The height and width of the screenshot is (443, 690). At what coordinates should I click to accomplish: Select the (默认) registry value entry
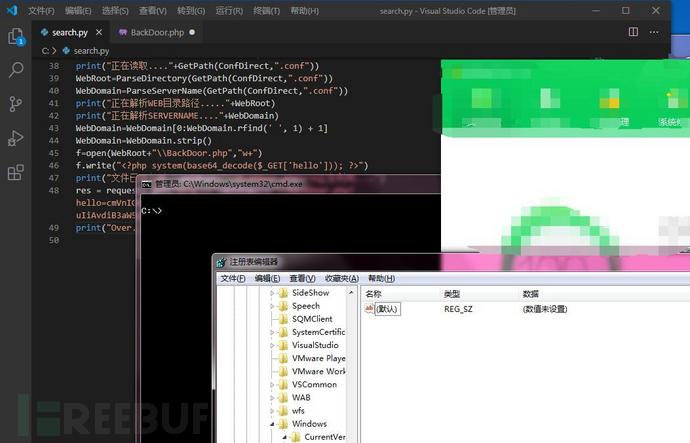pyautogui.click(x=387, y=309)
